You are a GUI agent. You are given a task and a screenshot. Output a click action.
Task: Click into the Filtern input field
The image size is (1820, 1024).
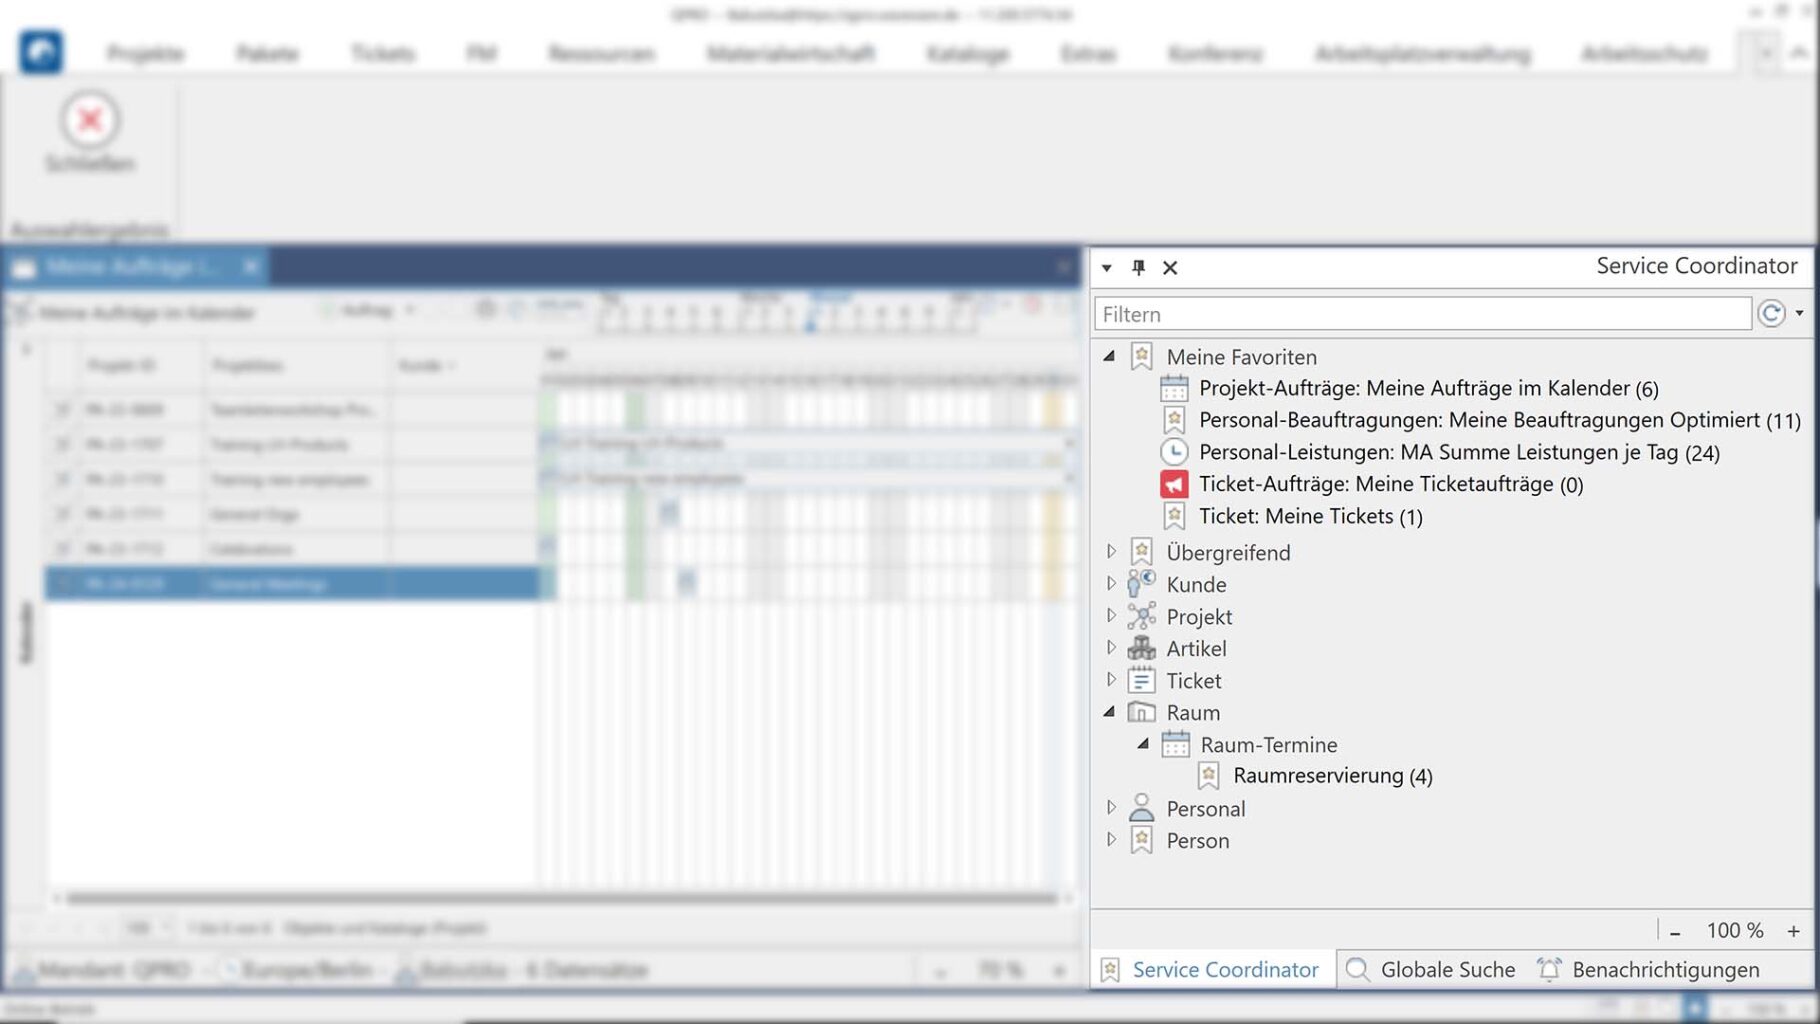[1422, 314]
